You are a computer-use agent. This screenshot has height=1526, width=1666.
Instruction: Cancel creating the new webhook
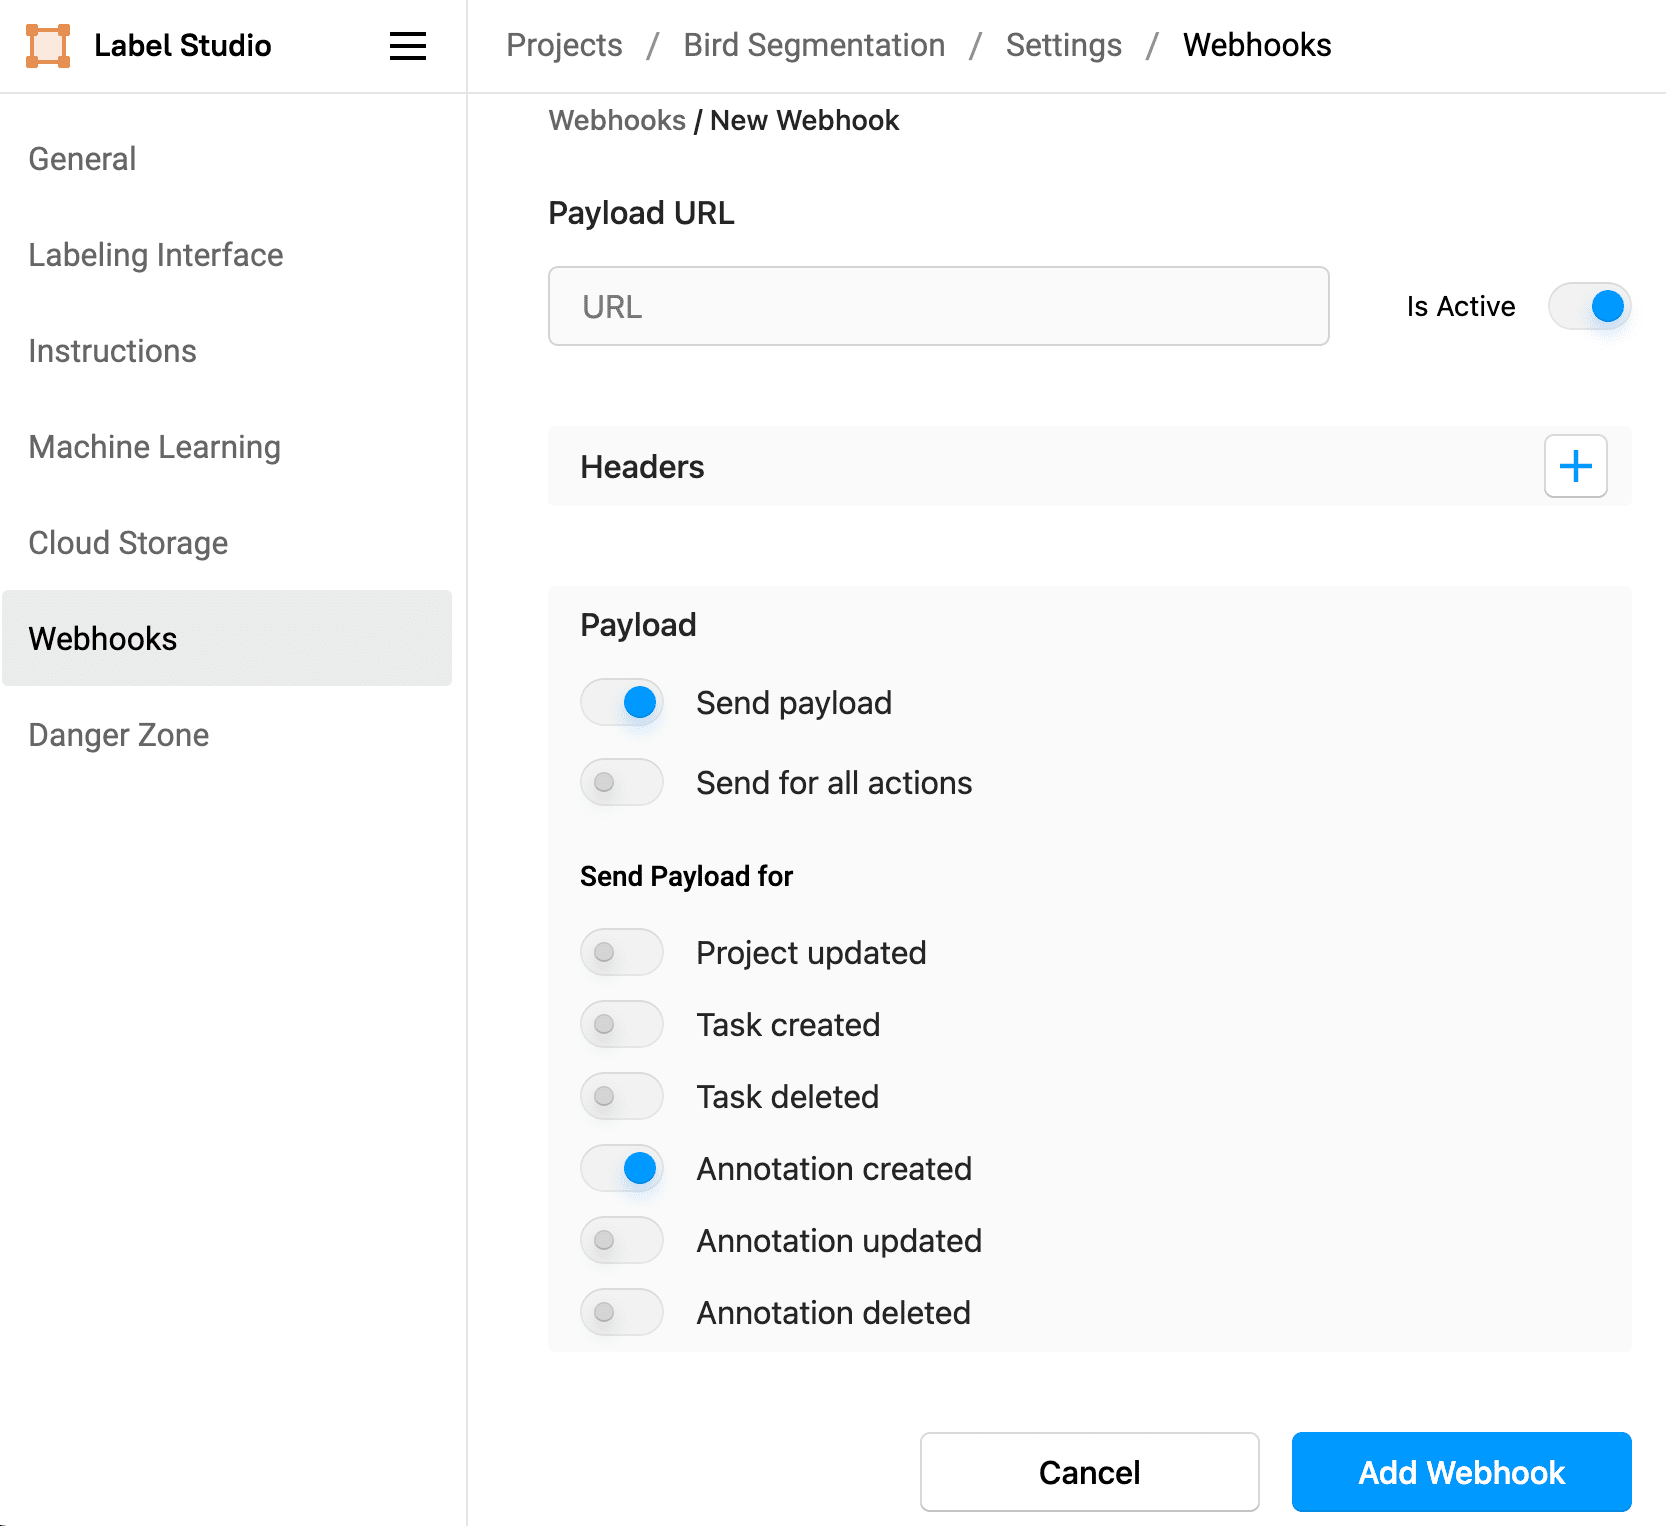click(x=1089, y=1472)
